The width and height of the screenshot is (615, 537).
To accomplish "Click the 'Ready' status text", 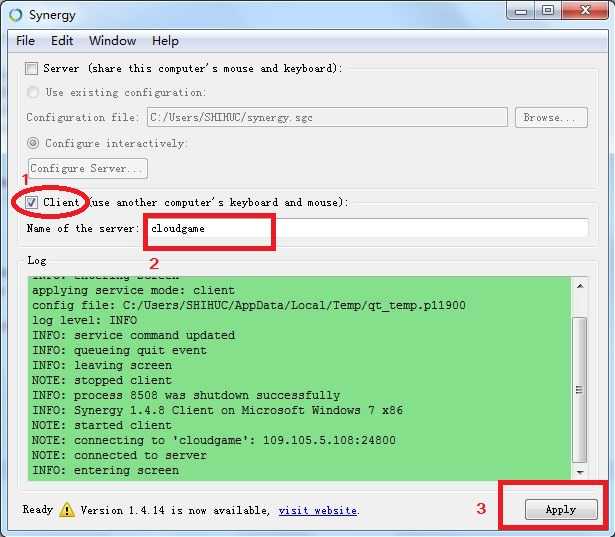I will coord(38,510).
